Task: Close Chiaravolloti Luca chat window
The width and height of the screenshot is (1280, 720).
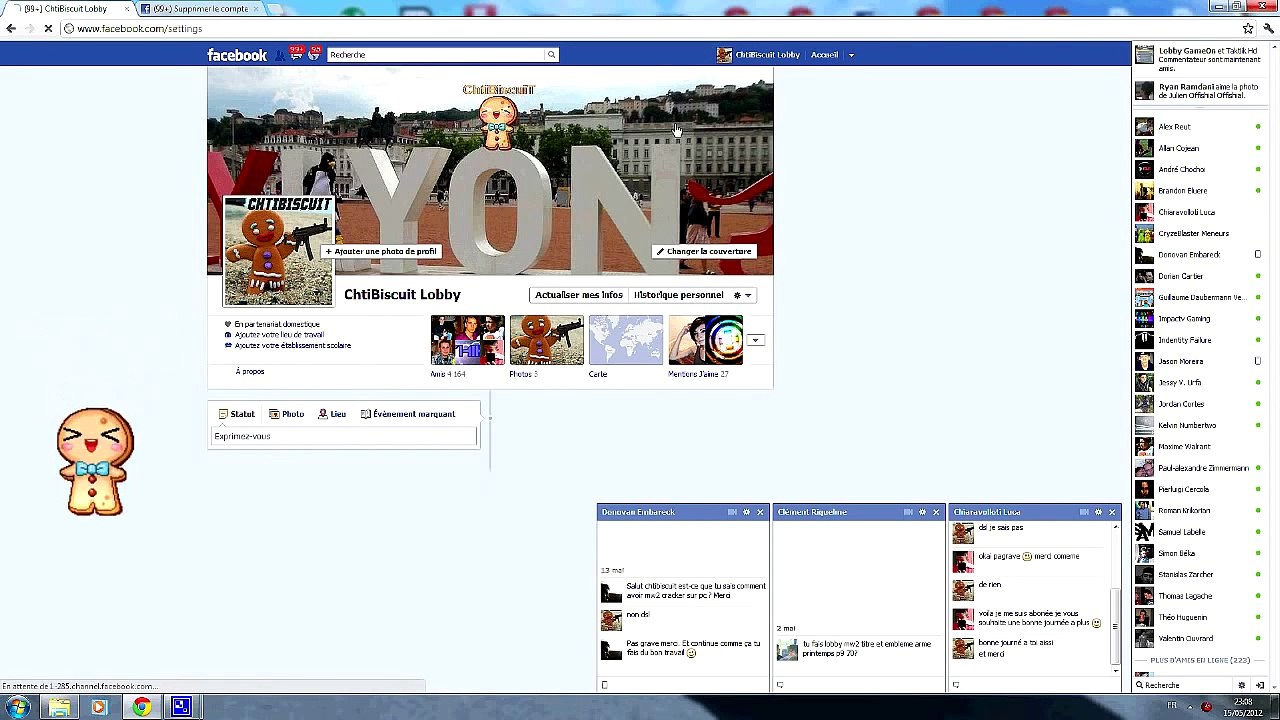Action: (x=1112, y=512)
